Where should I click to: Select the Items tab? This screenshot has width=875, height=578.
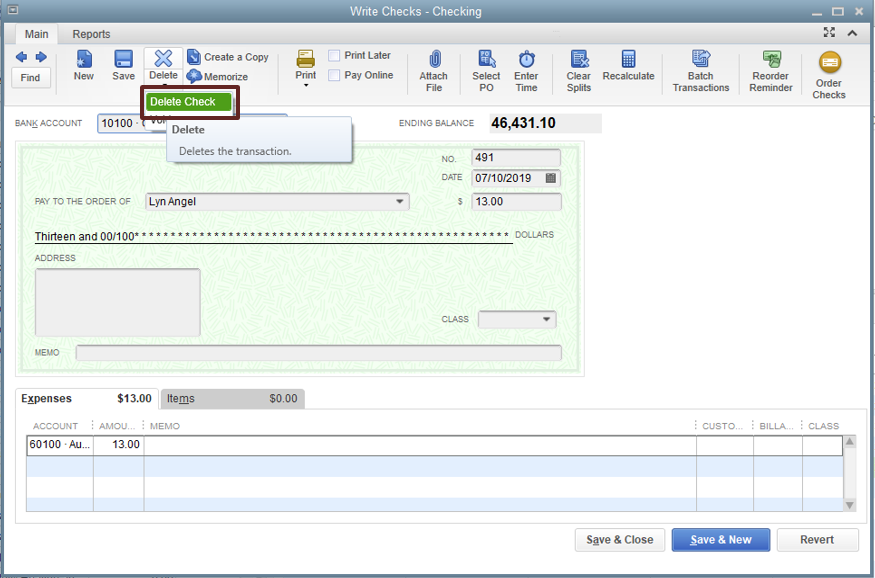[232, 398]
